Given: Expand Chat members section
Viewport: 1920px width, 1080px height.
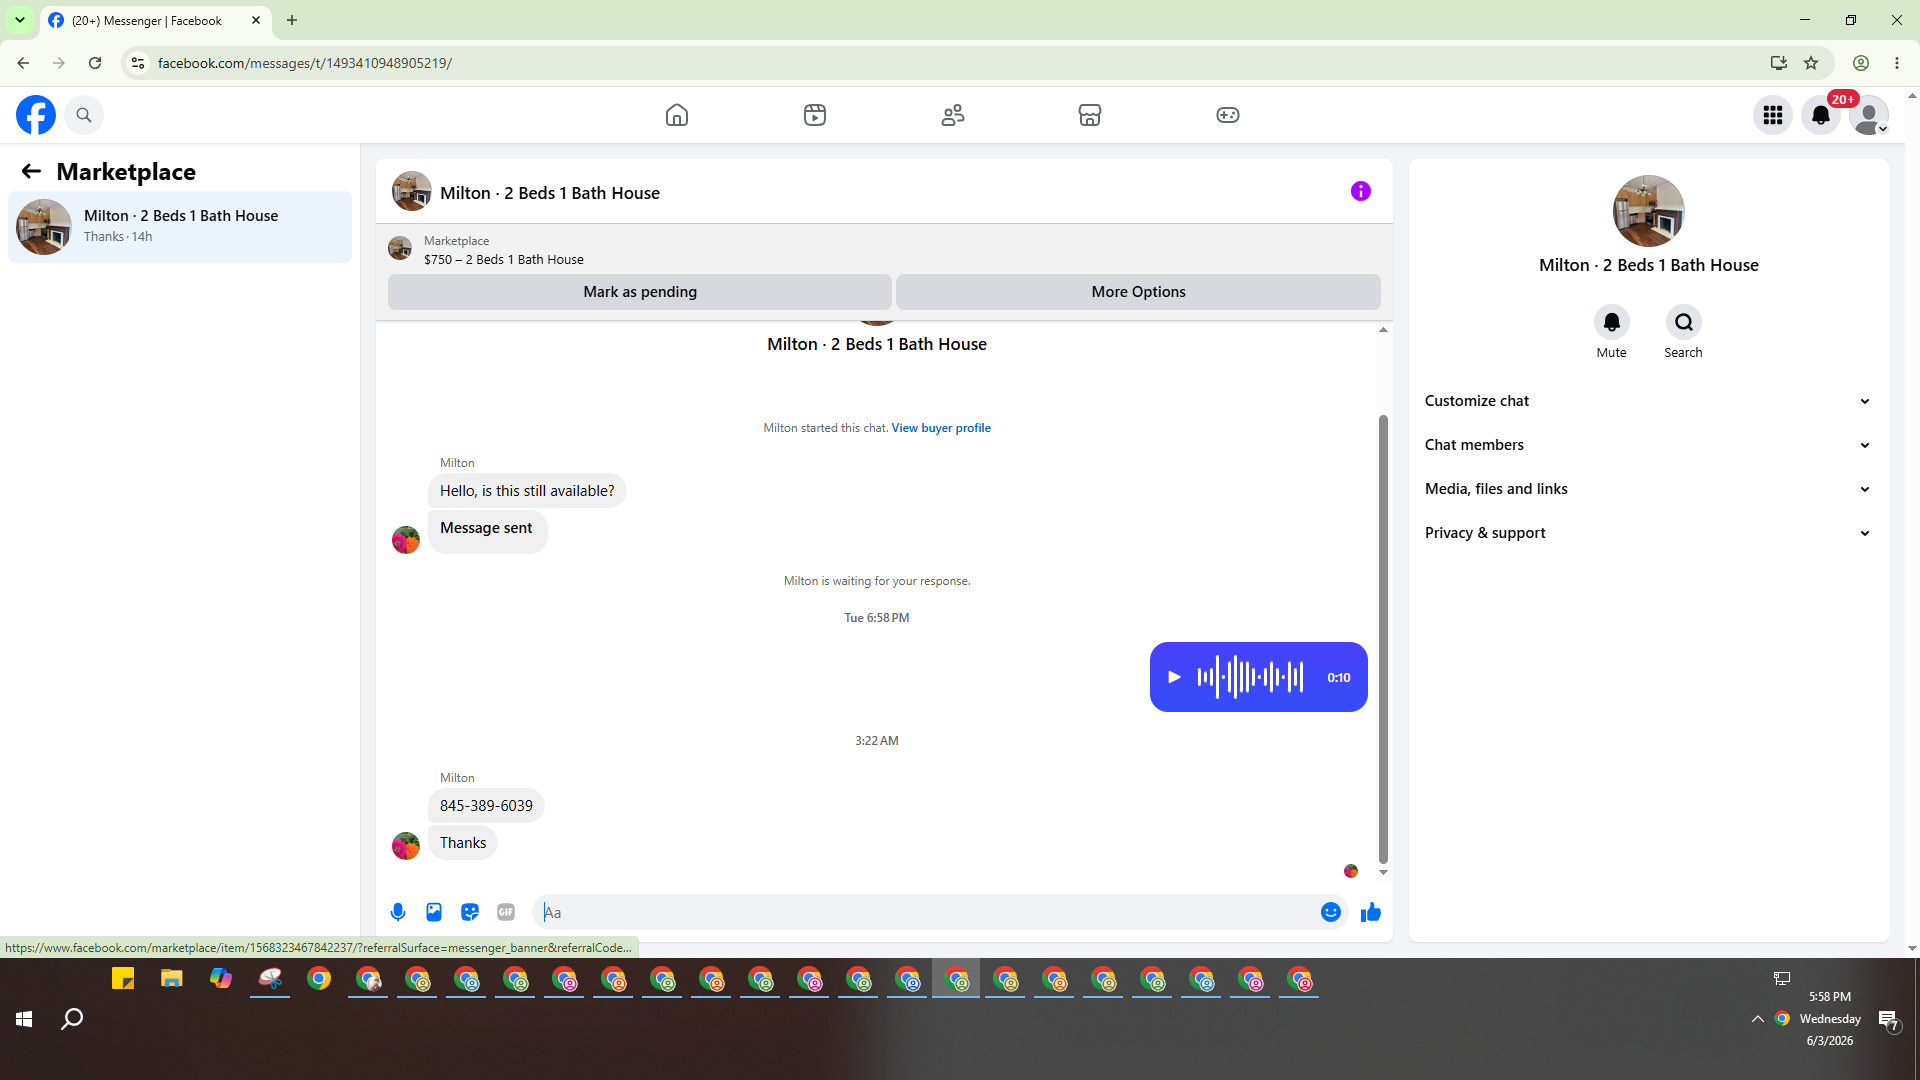Looking at the screenshot, I should tap(1649, 445).
